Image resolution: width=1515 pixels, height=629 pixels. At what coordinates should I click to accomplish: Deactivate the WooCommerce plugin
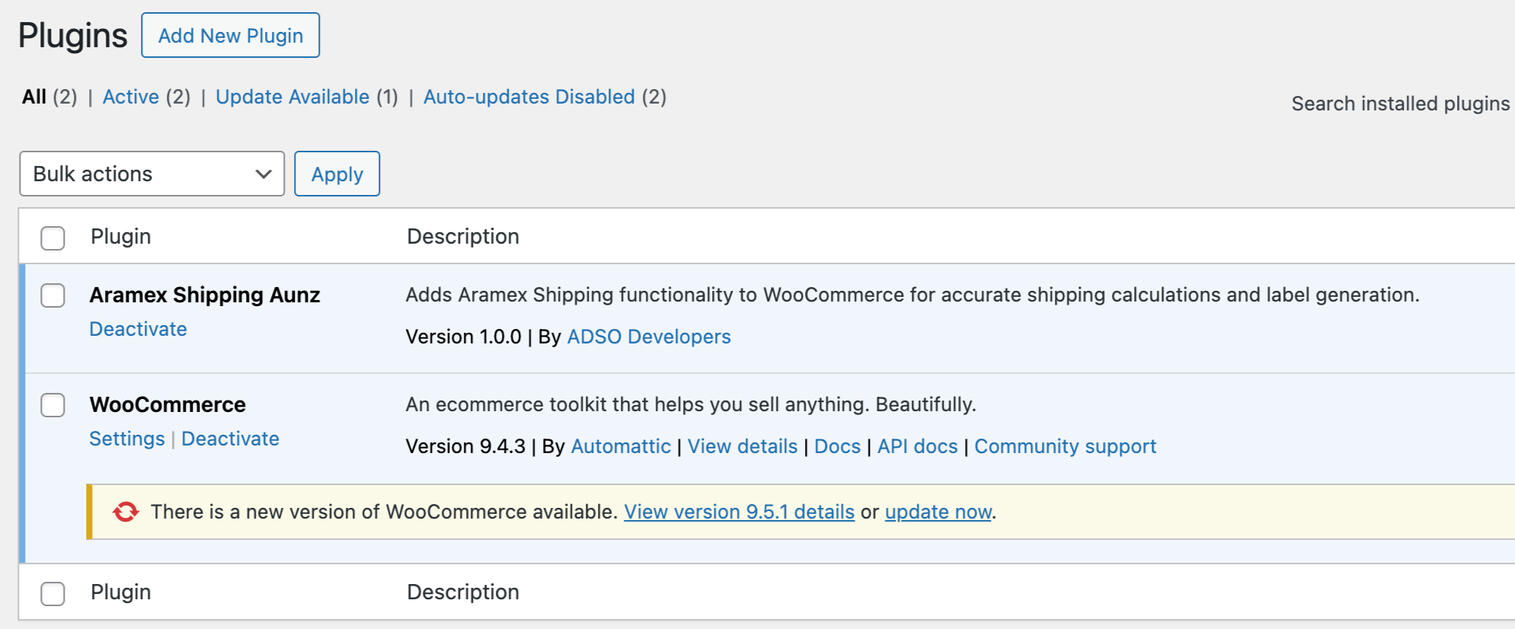pos(230,439)
